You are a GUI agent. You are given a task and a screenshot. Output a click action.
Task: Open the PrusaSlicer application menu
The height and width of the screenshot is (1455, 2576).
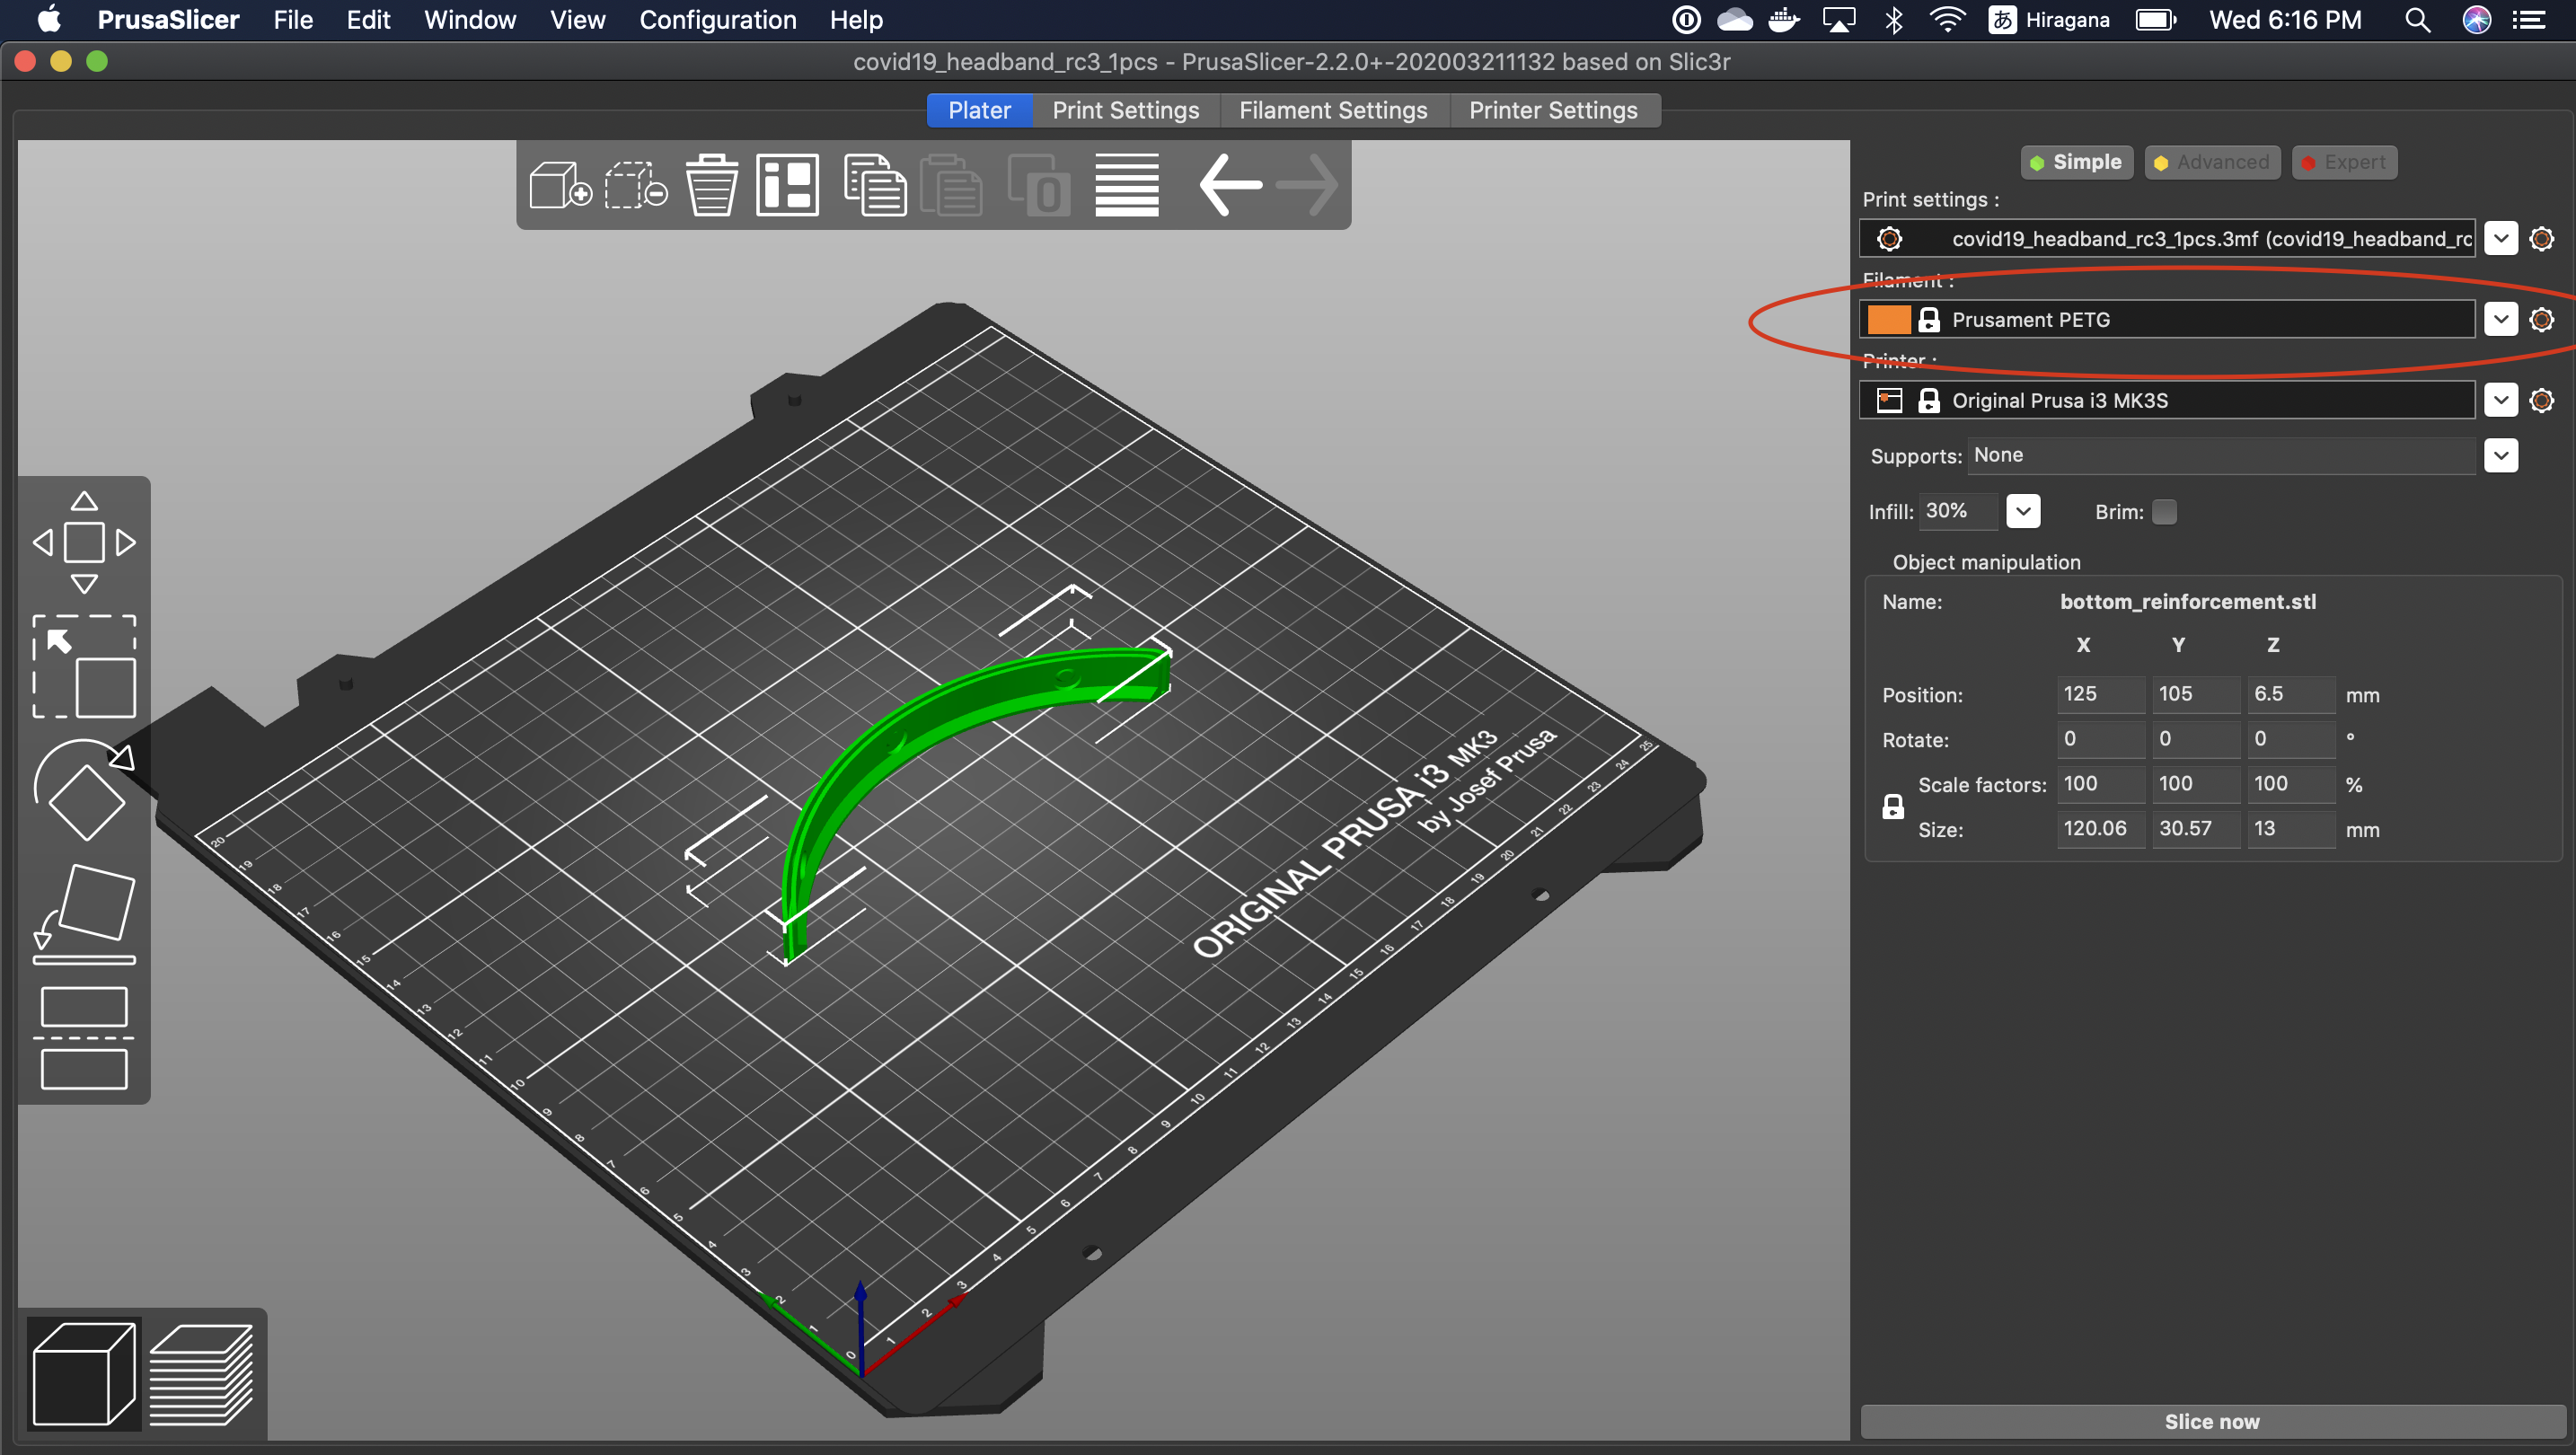click(x=168, y=20)
